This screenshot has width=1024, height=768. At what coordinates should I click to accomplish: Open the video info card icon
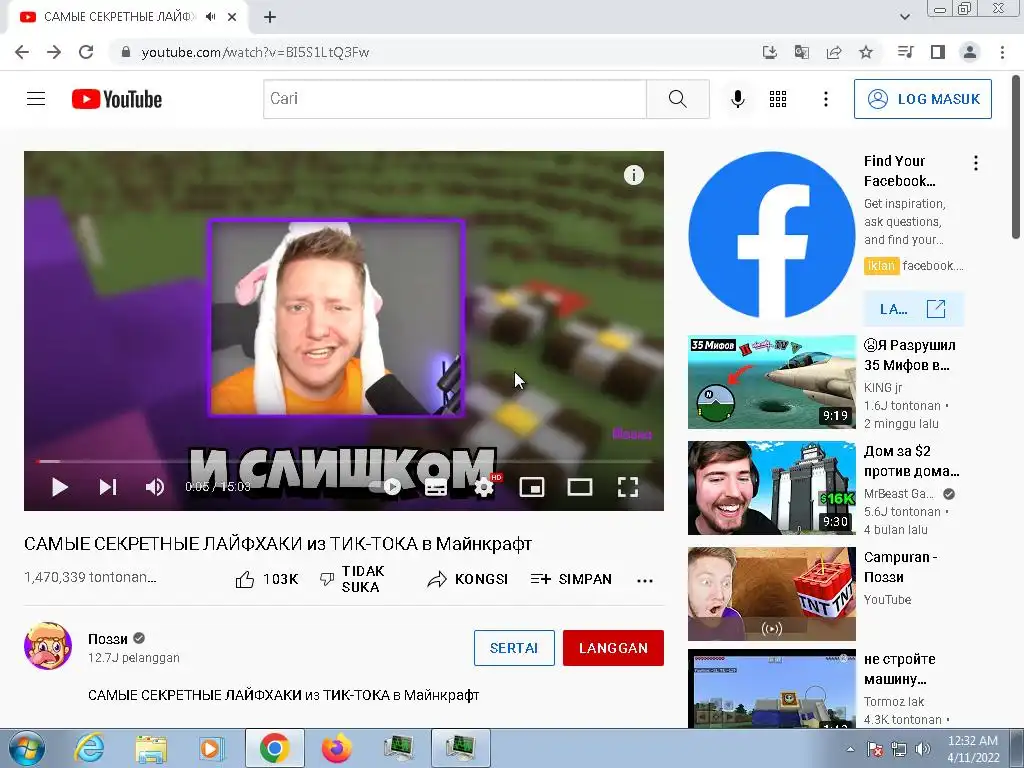(633, 175)
